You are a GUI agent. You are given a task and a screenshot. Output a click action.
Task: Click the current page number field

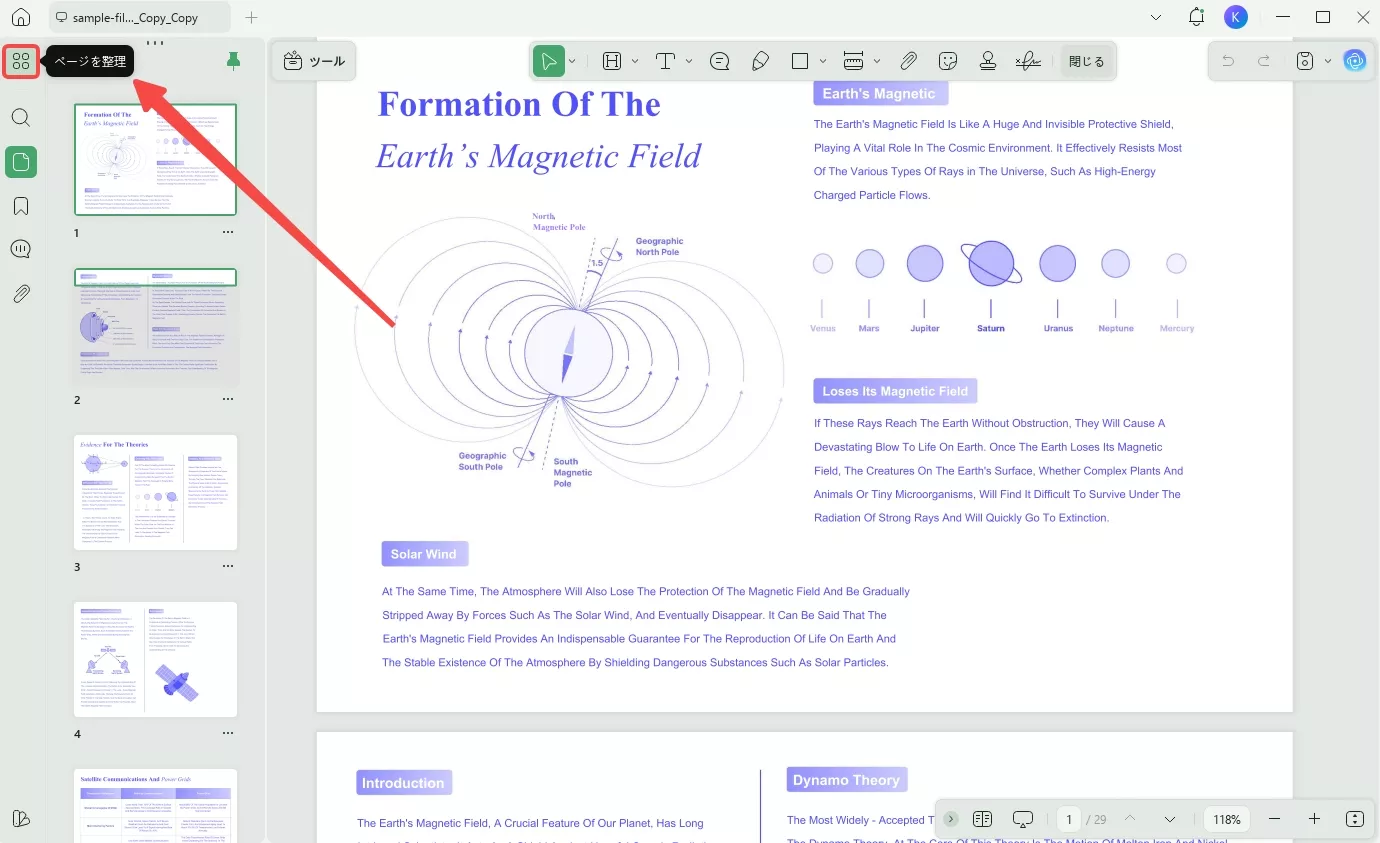[1069, 819]
